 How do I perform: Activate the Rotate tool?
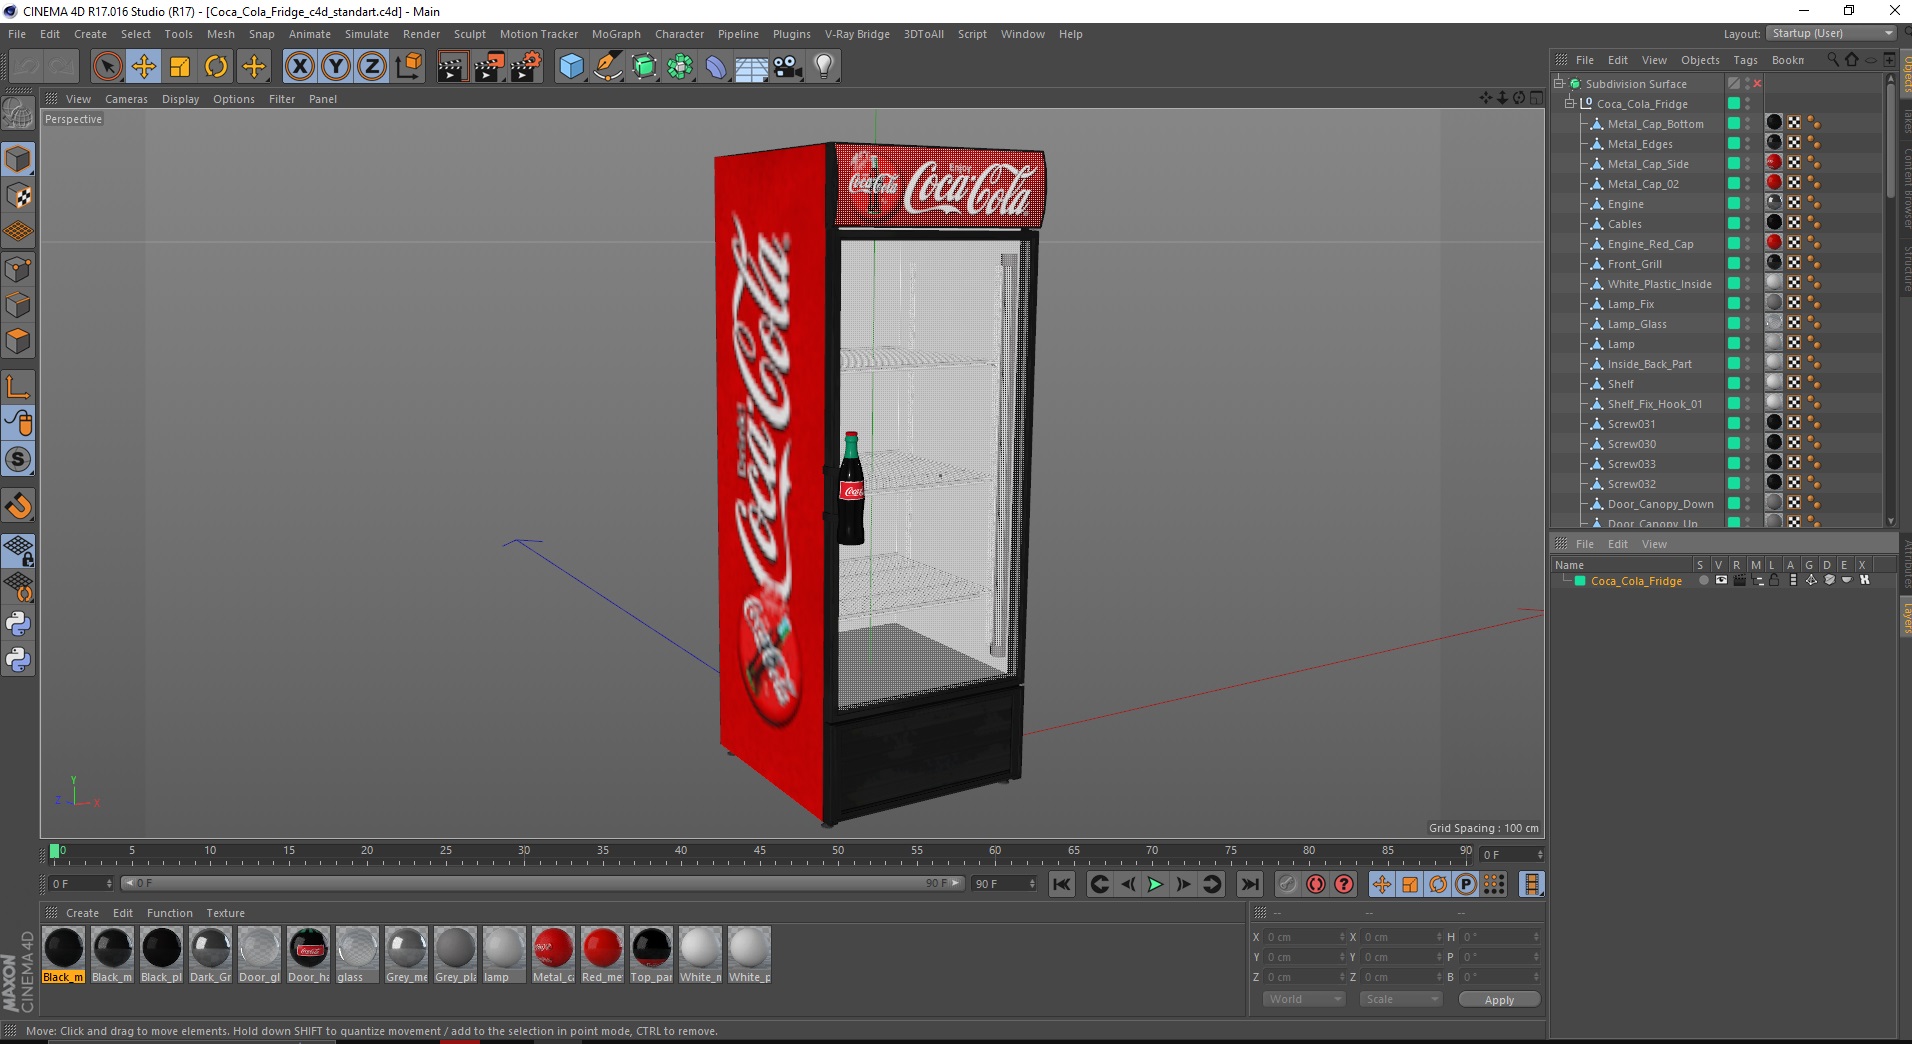(216, 67)
